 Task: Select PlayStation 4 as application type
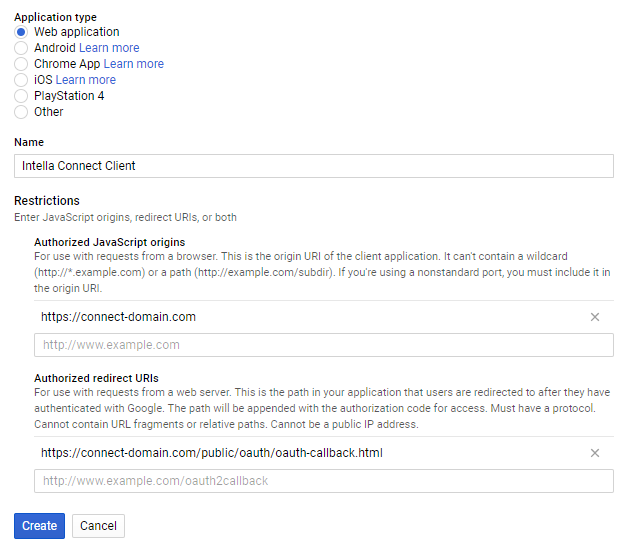pyautogui.click(x=21, y=96)
